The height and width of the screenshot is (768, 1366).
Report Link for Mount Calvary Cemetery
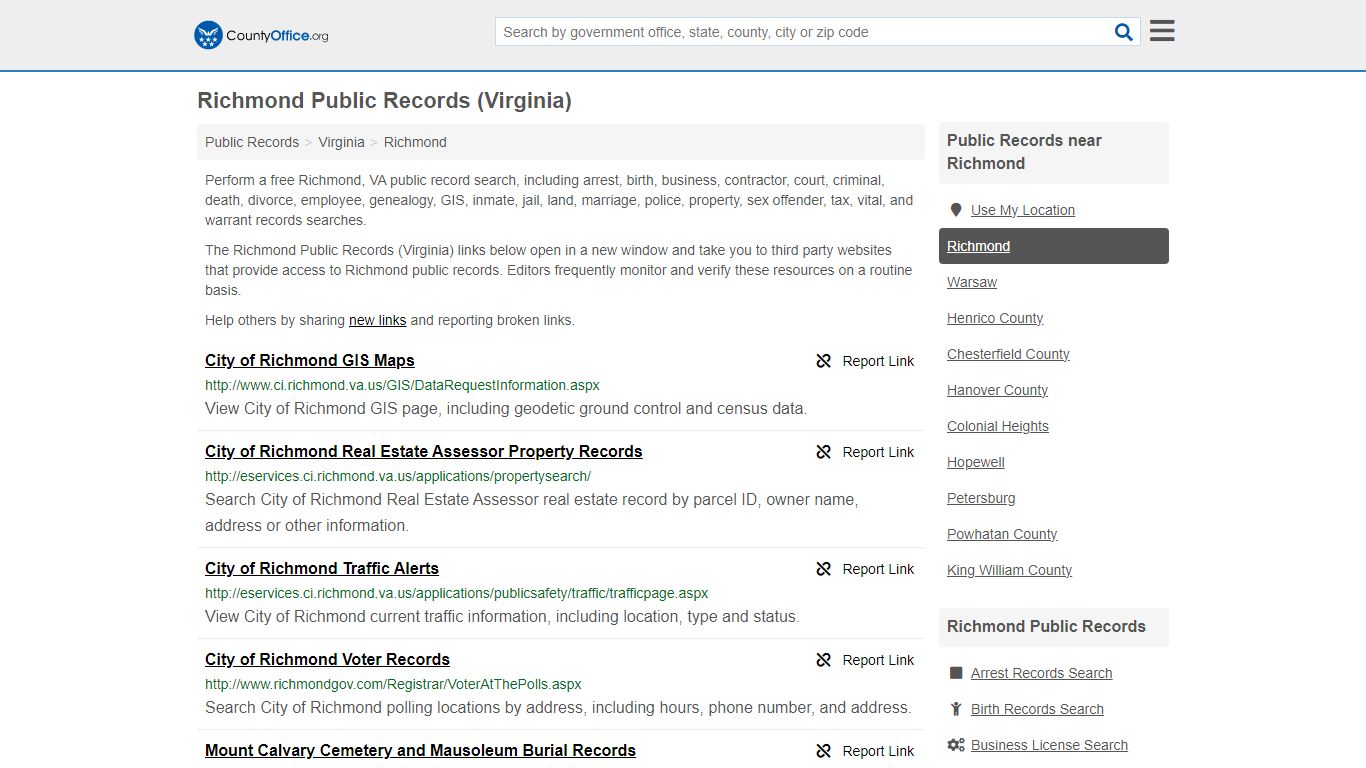tap(878, 751)
